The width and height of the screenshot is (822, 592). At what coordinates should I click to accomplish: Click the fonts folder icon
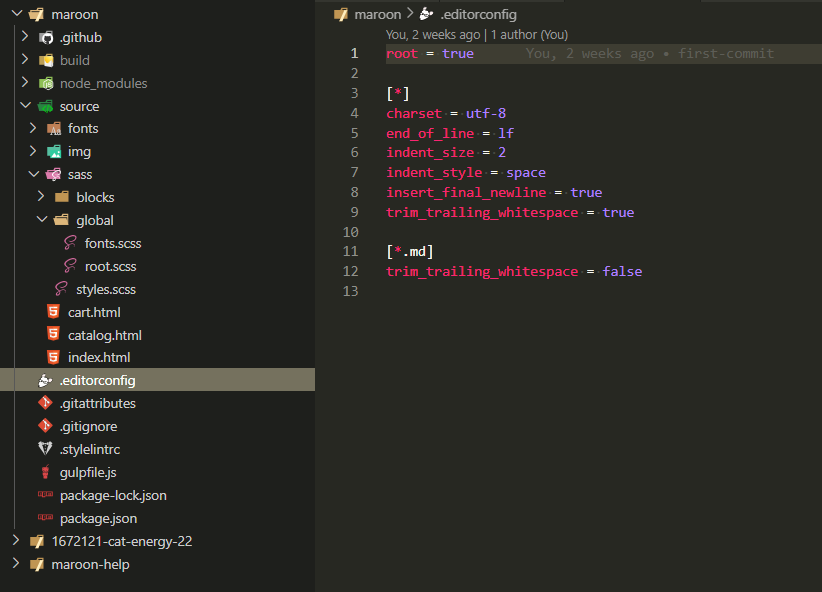pyautogui.click(x=54, y=129)
